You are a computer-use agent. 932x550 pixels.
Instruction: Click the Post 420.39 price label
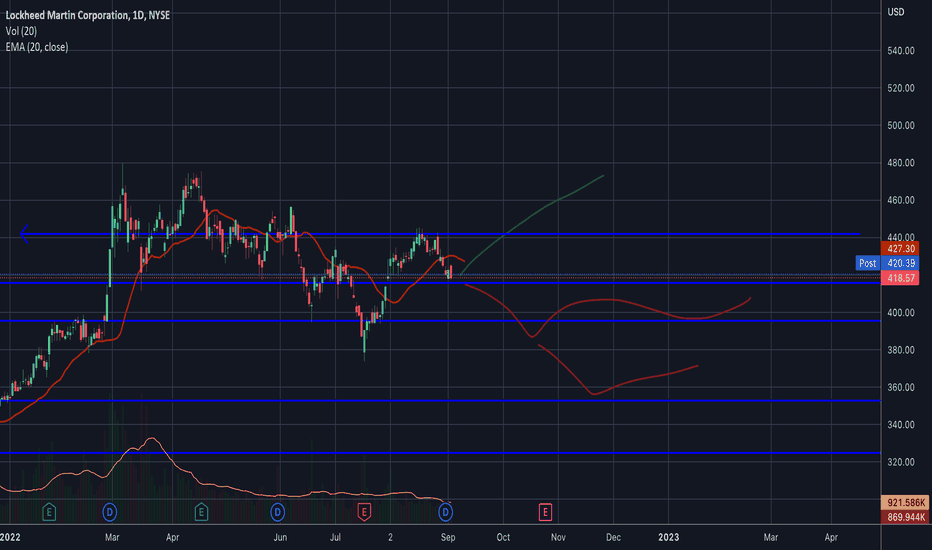click(887, 263)
